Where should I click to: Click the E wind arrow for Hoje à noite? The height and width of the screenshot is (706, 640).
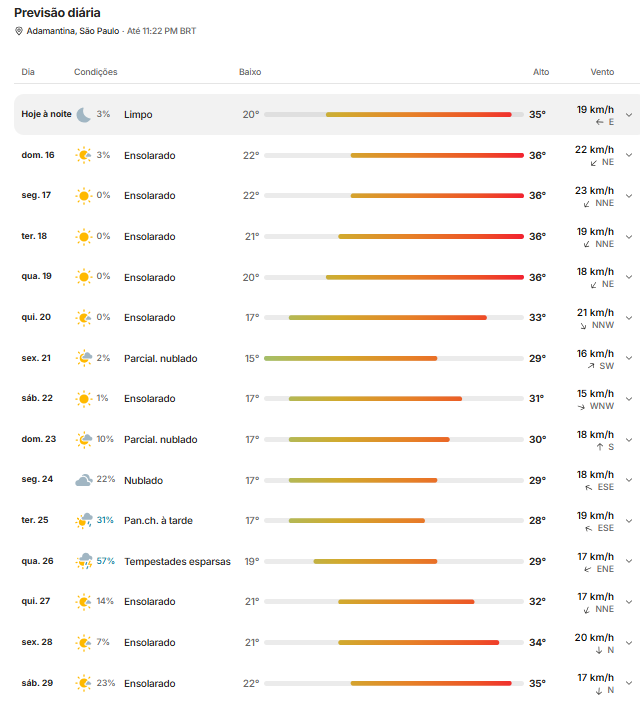[x=599, y=122]
